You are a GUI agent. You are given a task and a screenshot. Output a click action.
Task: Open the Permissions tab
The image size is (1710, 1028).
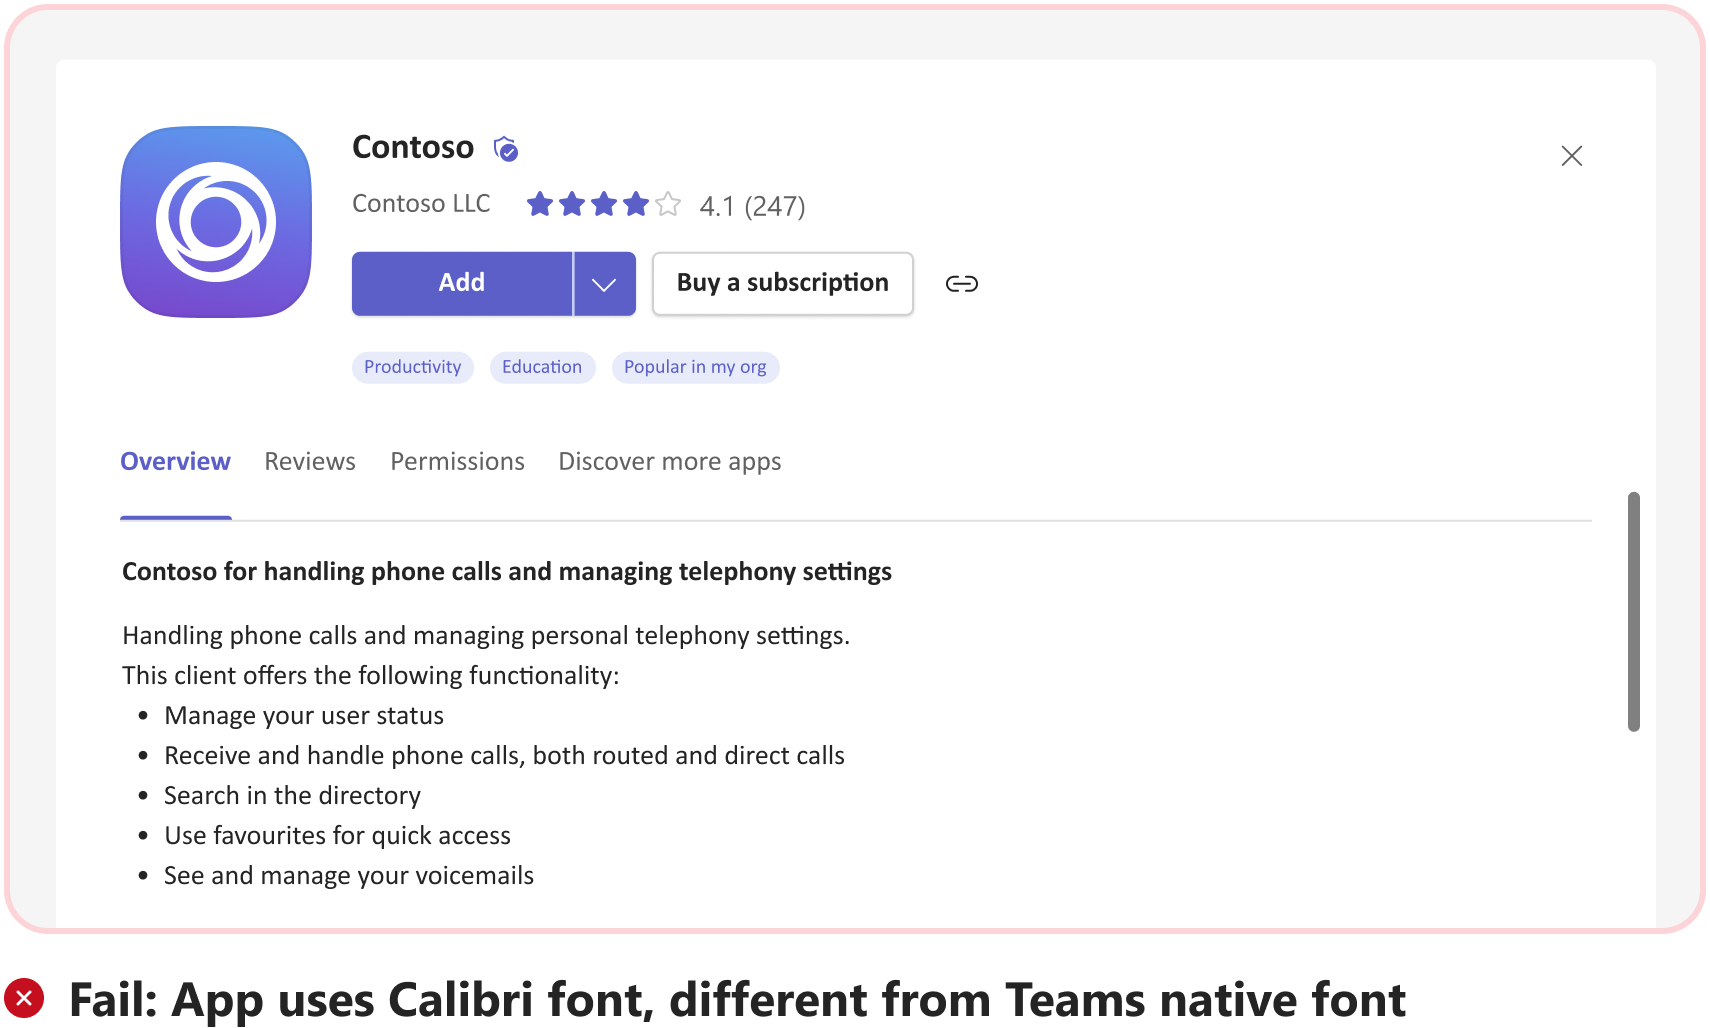point(457,462)
